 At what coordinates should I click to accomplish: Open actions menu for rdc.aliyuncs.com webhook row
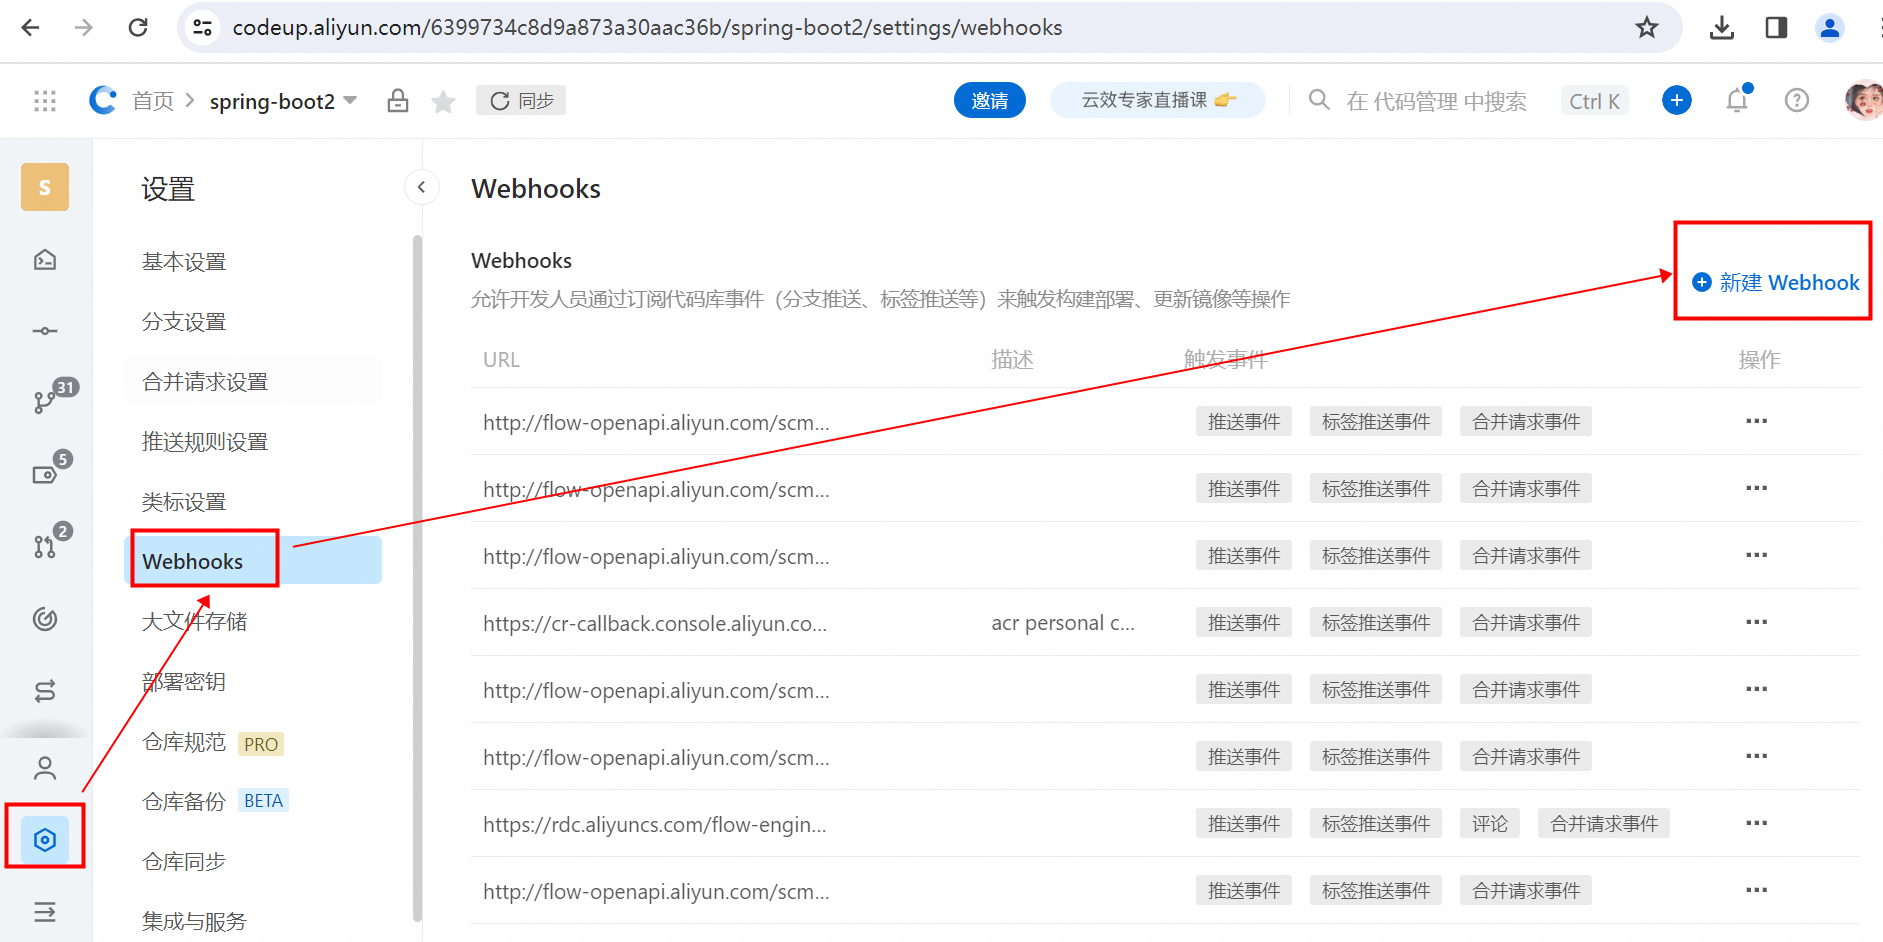(x=1756, y=823)
